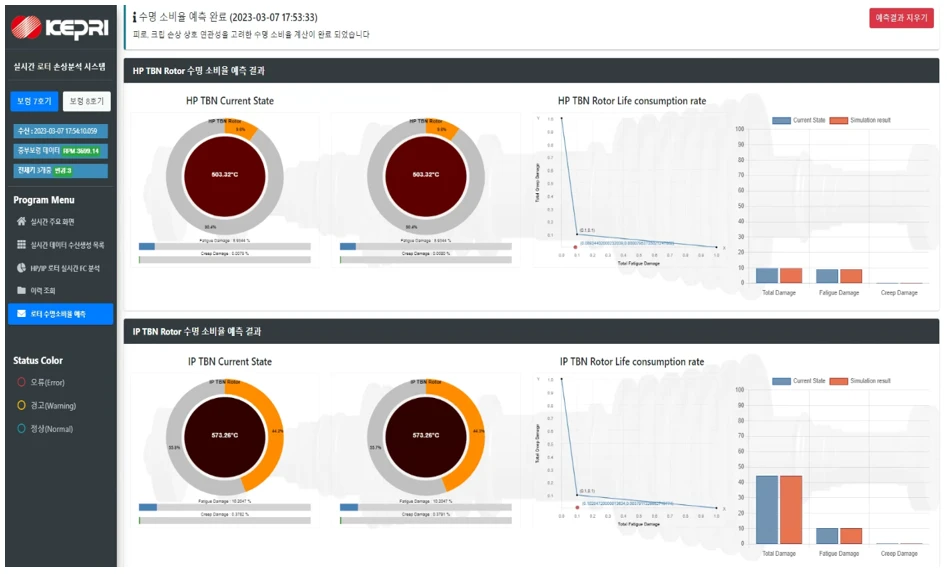Click the HP TBN Current State title
This screenshot has width=947, height=574.
pos(230,101)
